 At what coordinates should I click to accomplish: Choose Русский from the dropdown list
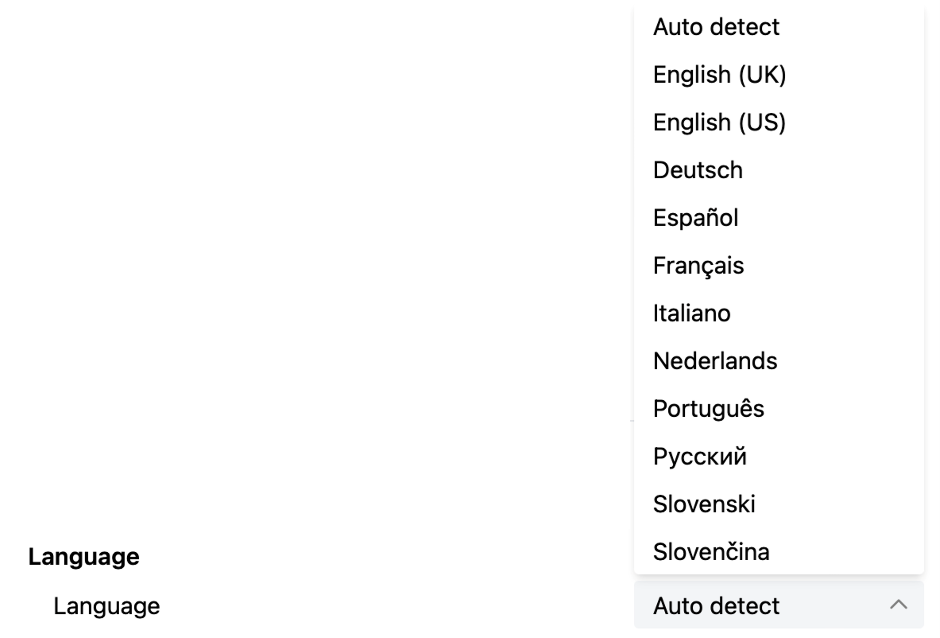click(779, 456)
